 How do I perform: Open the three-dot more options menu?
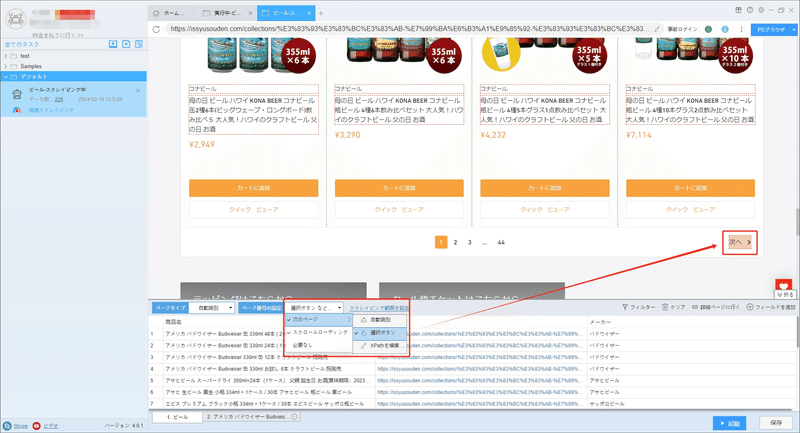click(x=741, y=29)
